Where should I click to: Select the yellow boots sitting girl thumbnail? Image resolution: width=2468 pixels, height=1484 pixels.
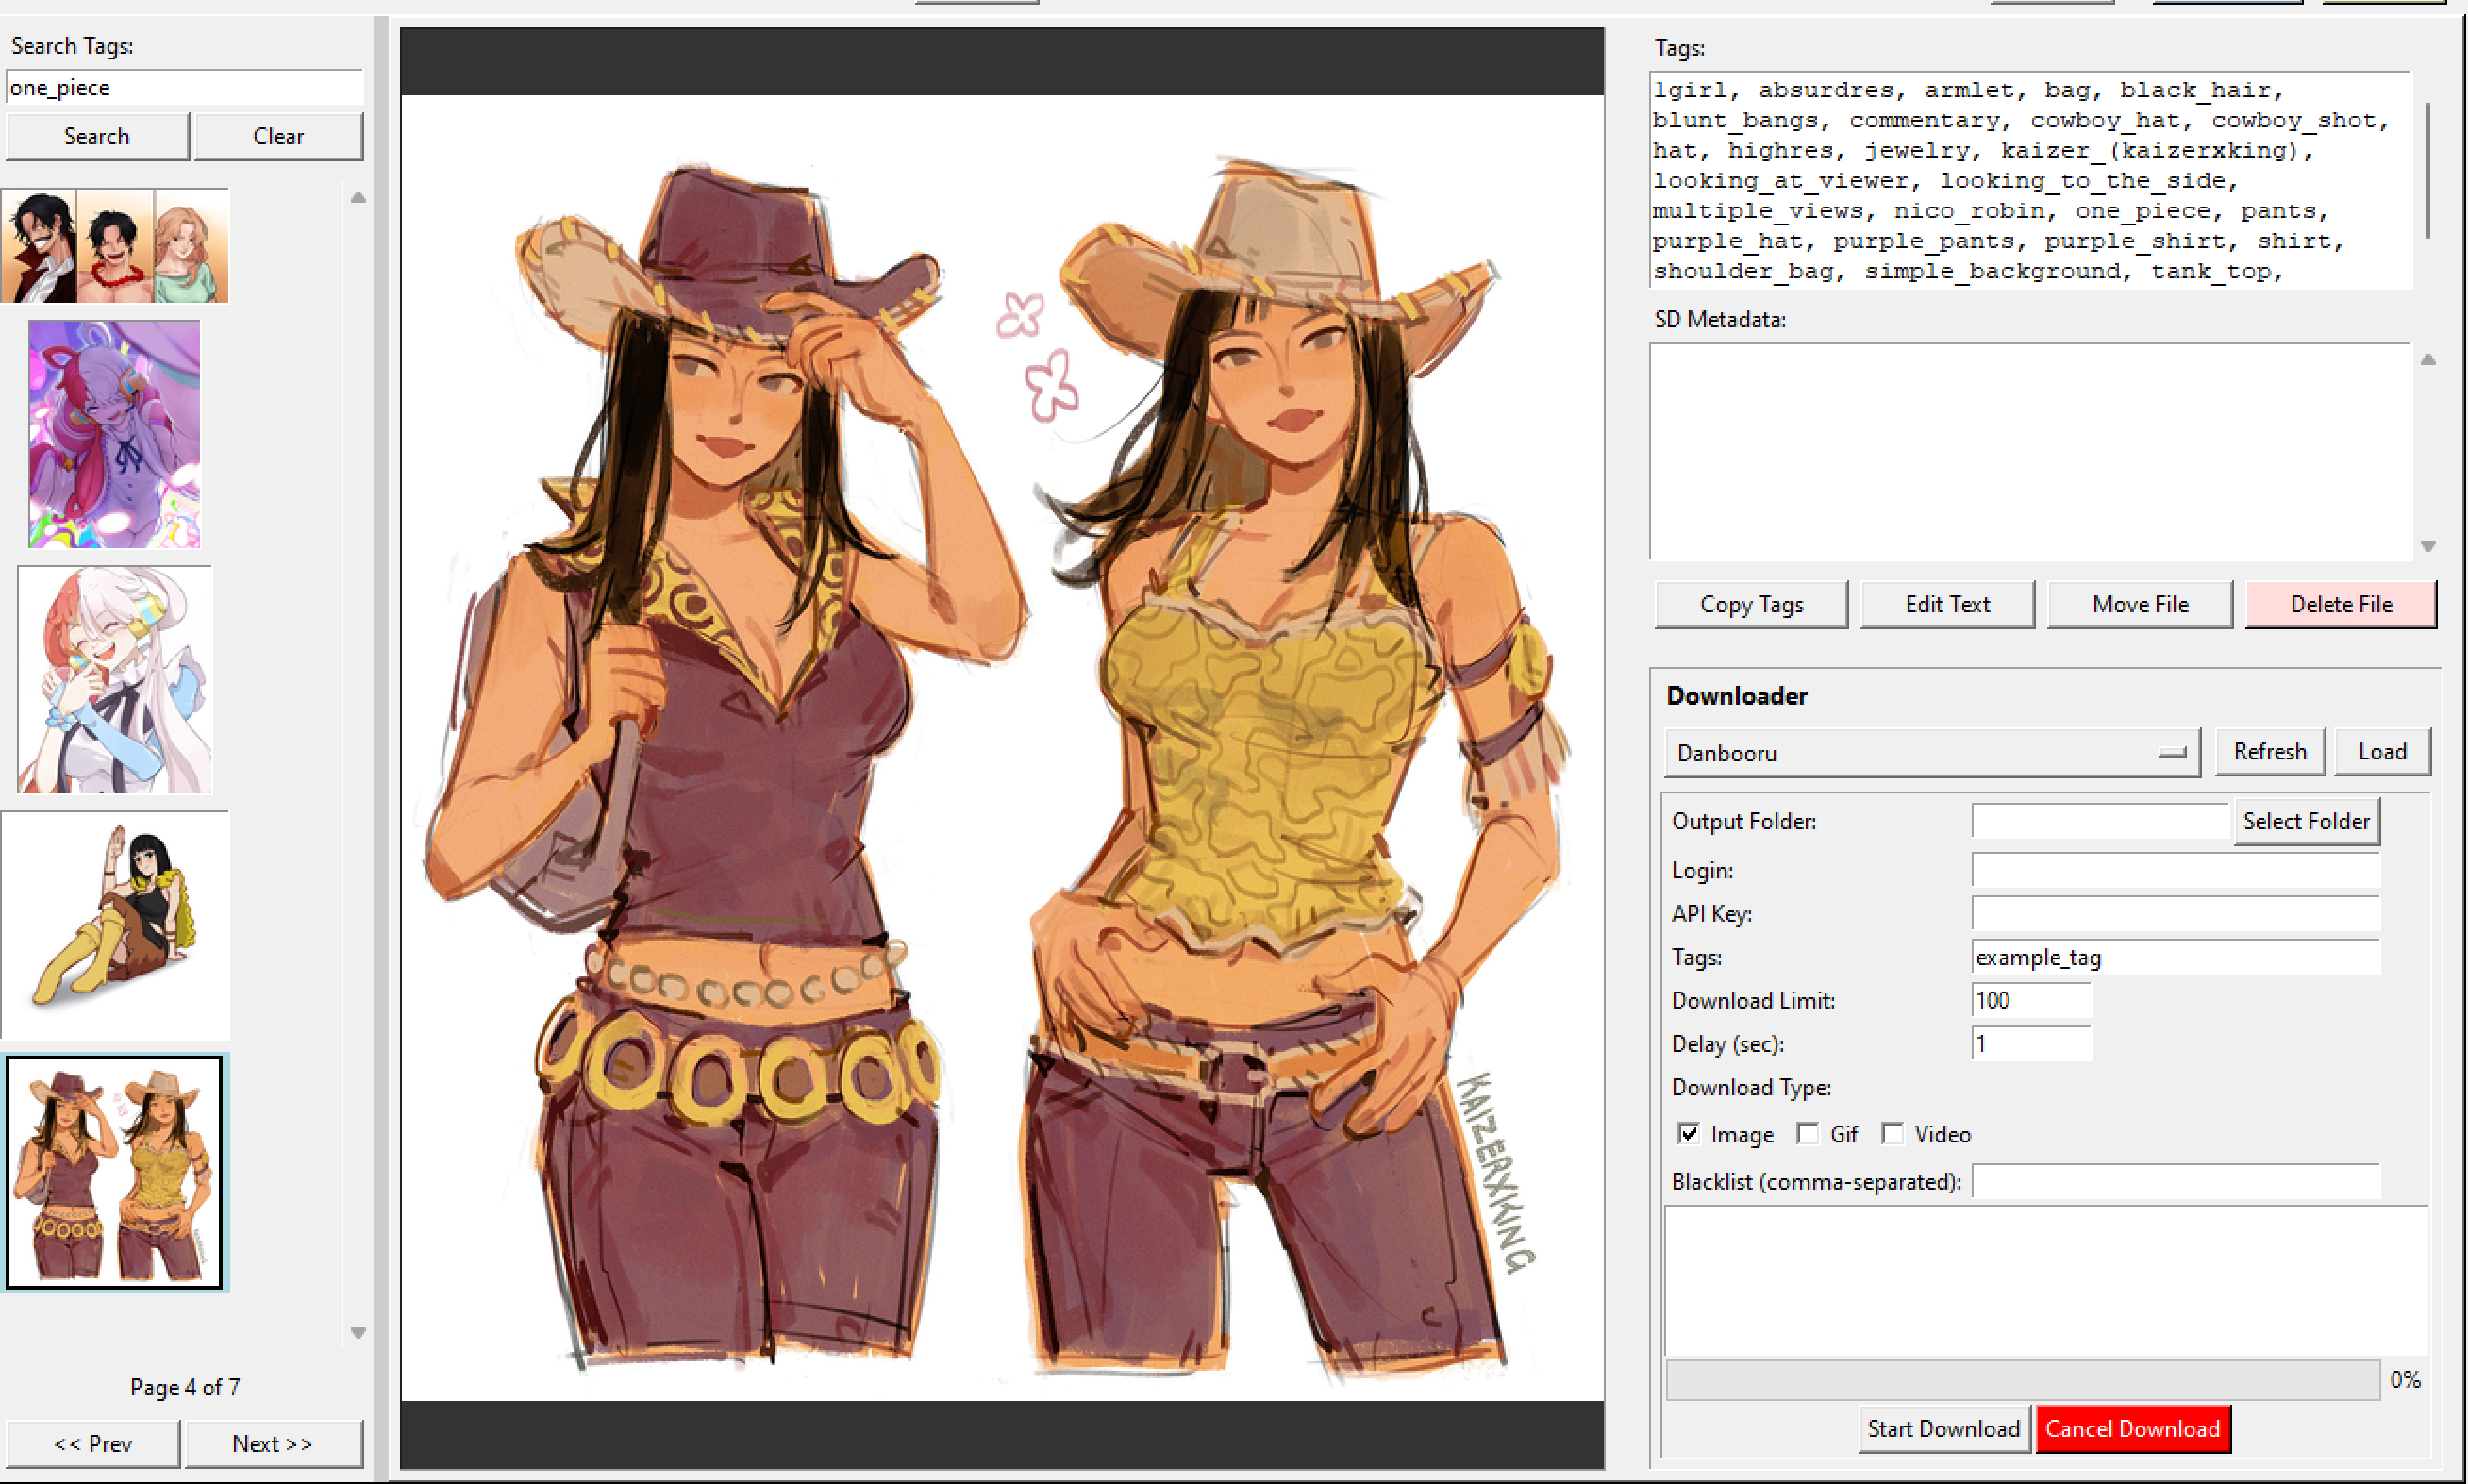coord(115,925)
